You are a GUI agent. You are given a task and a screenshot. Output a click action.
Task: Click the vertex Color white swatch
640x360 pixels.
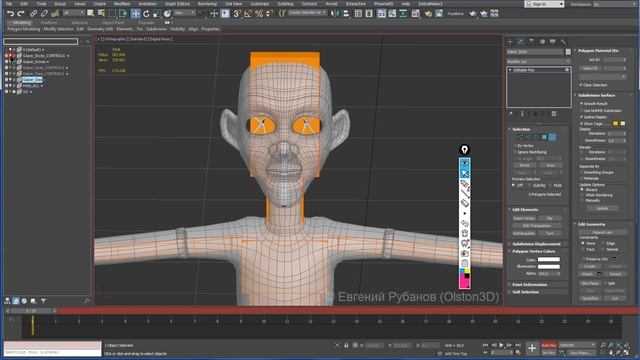click(549, 260)
